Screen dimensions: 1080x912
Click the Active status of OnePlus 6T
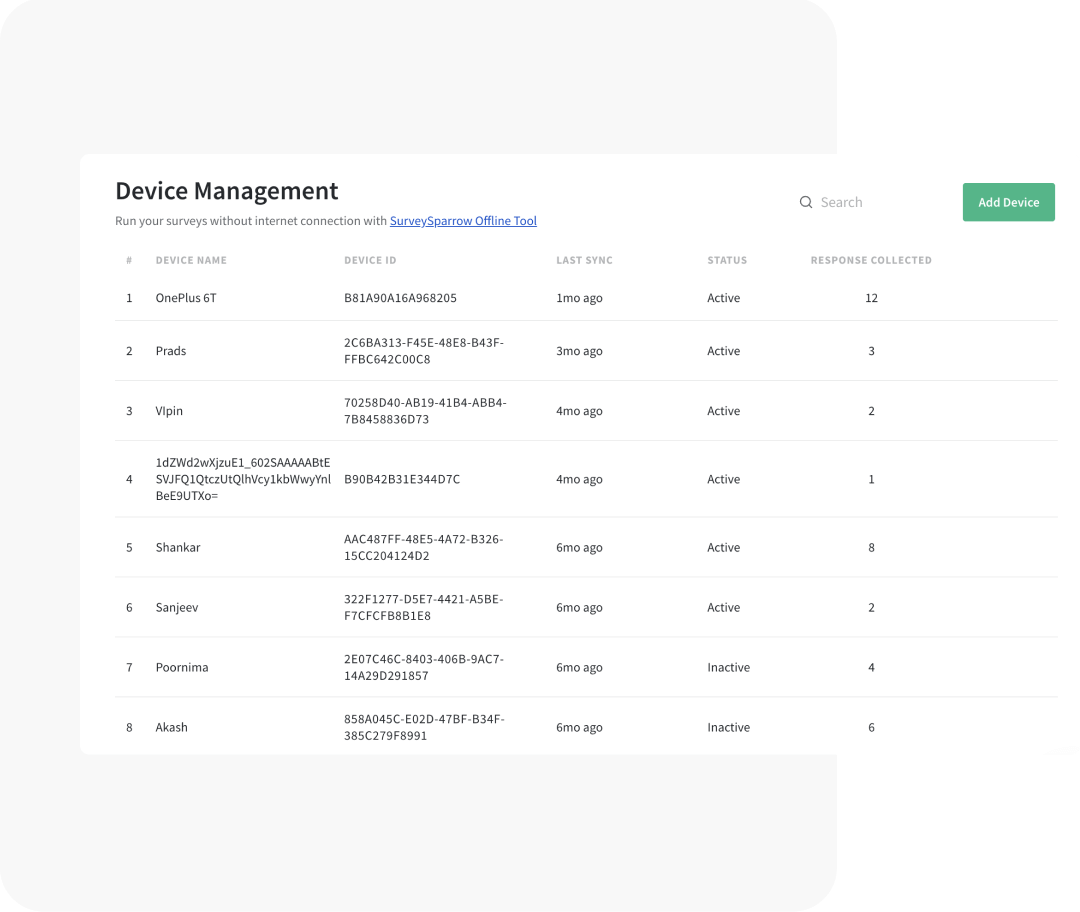tap(724, 297)
